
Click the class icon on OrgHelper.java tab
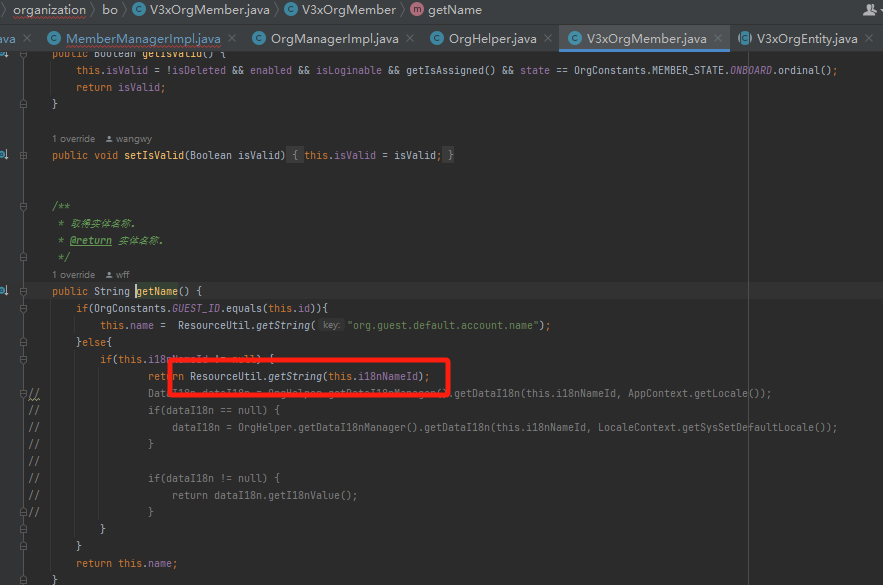[436, 39]
